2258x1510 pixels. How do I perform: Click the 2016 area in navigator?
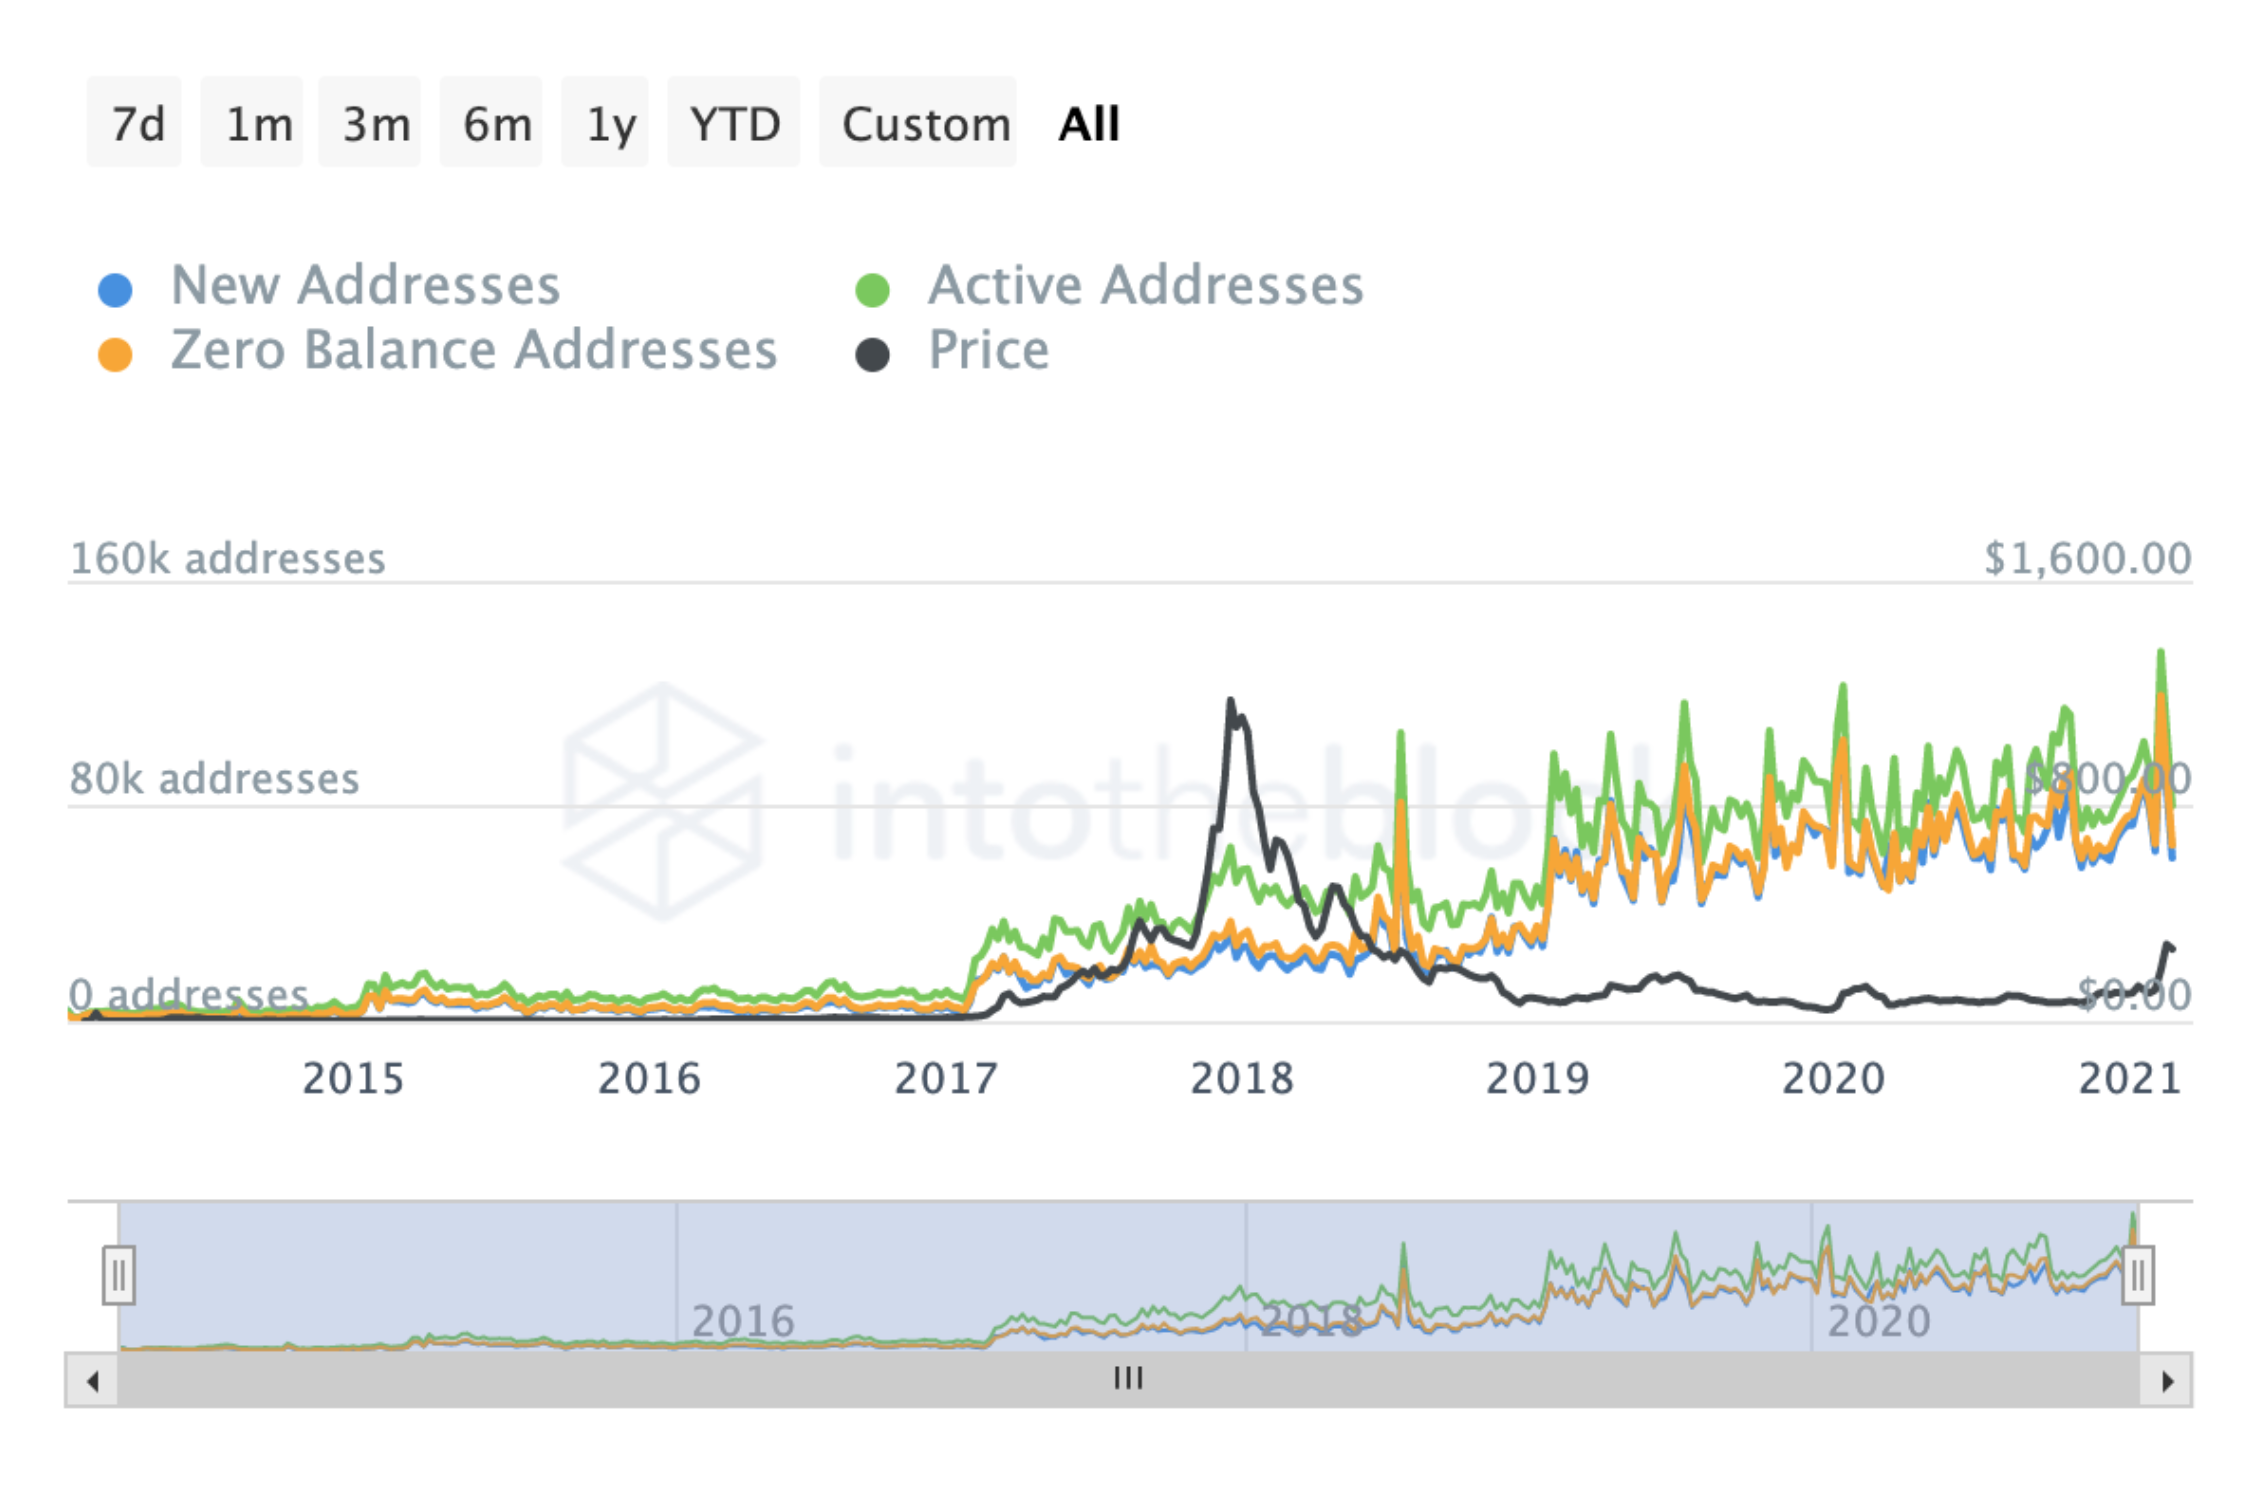click(x=742, y=1320)
